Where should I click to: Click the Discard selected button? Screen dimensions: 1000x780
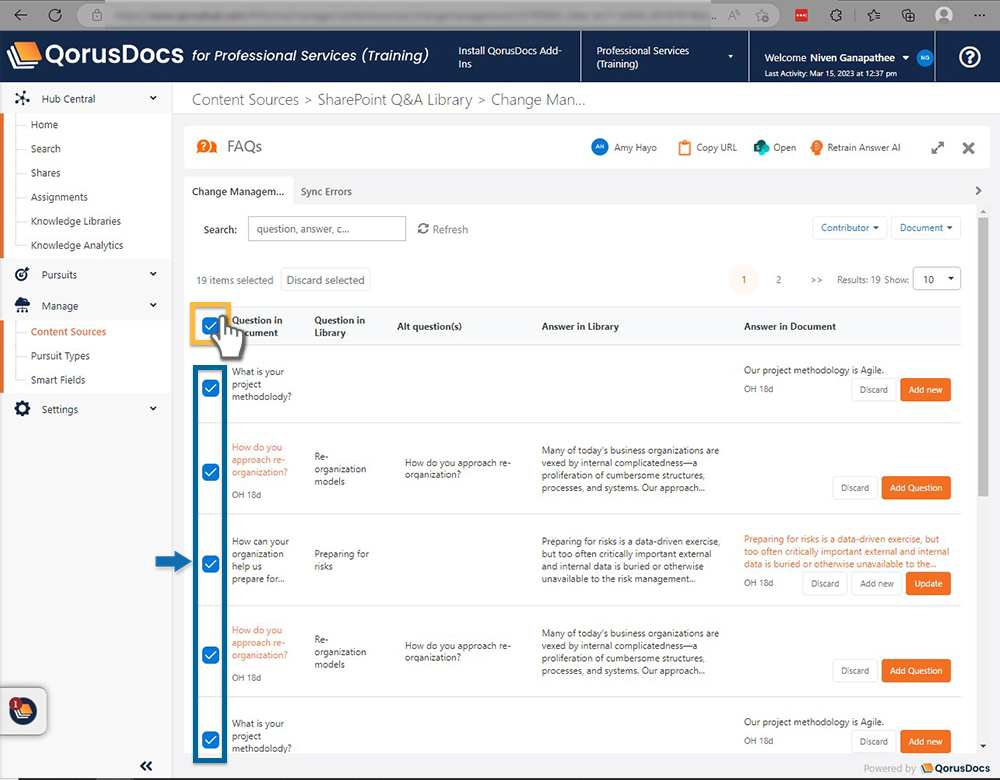point(325,280)
